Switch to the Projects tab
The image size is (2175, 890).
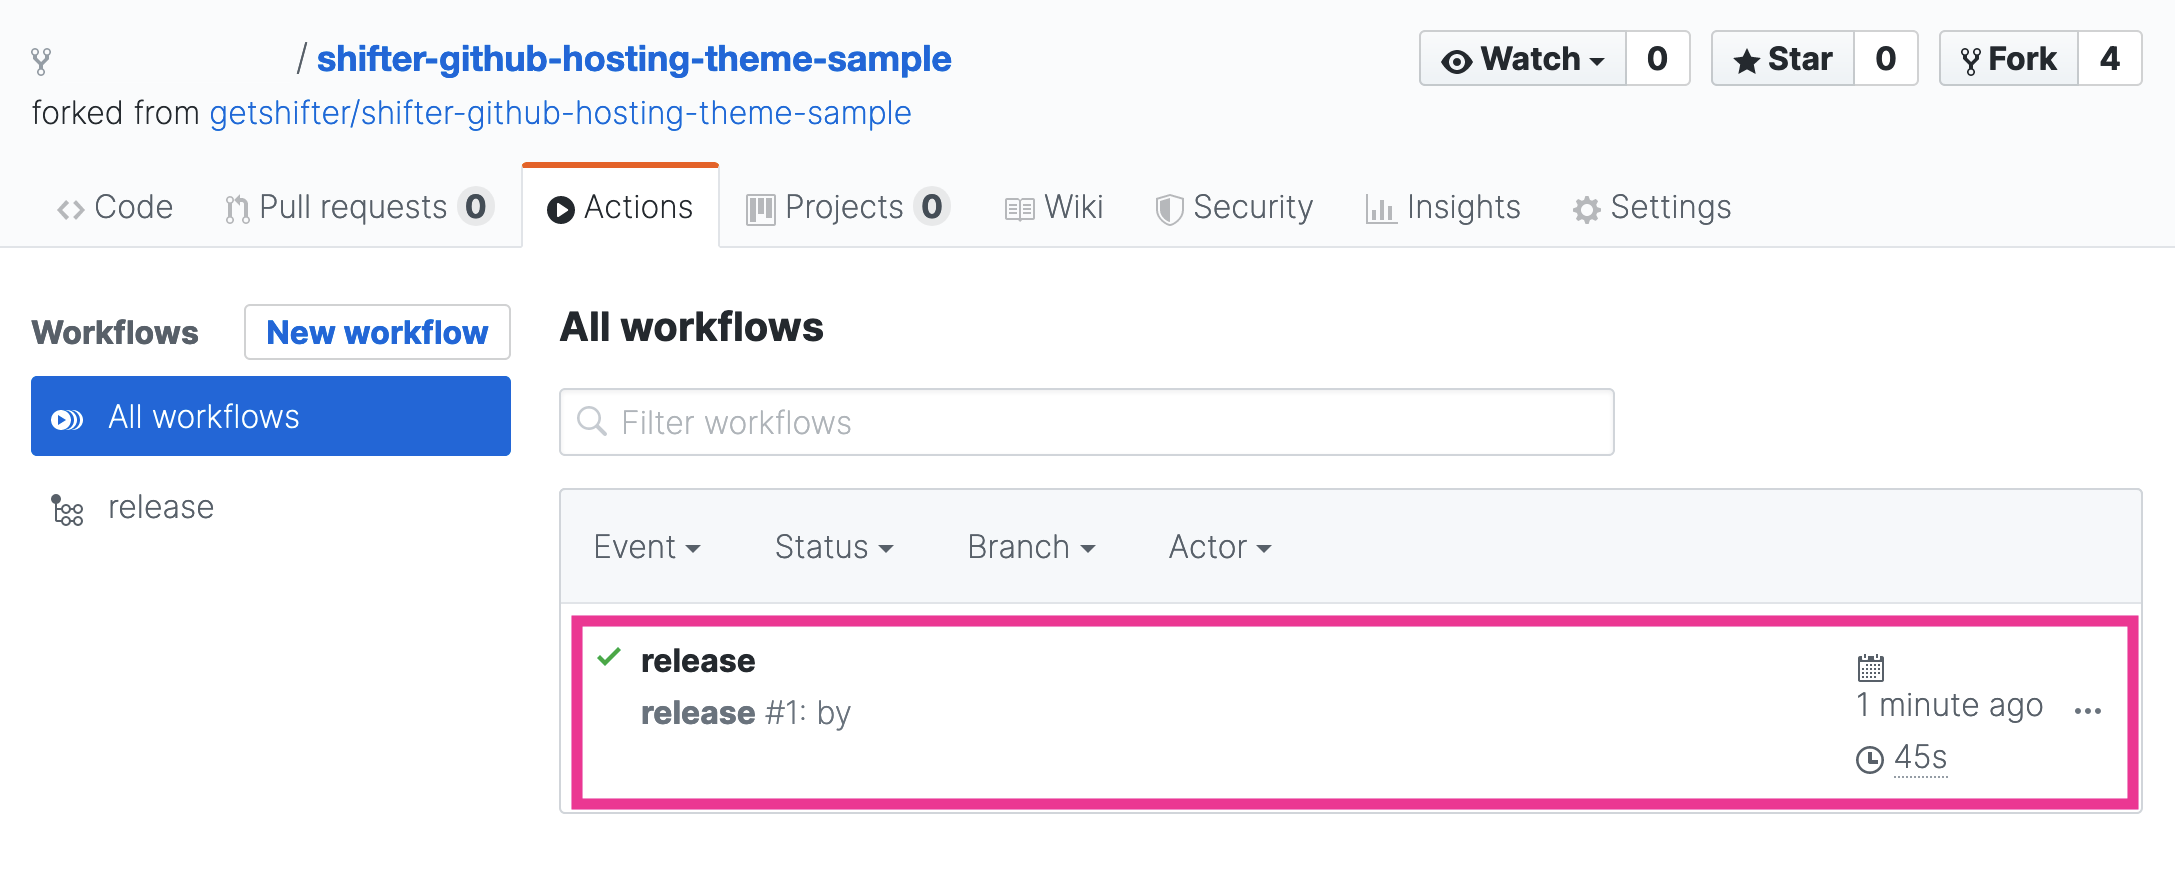pos(847,207)
